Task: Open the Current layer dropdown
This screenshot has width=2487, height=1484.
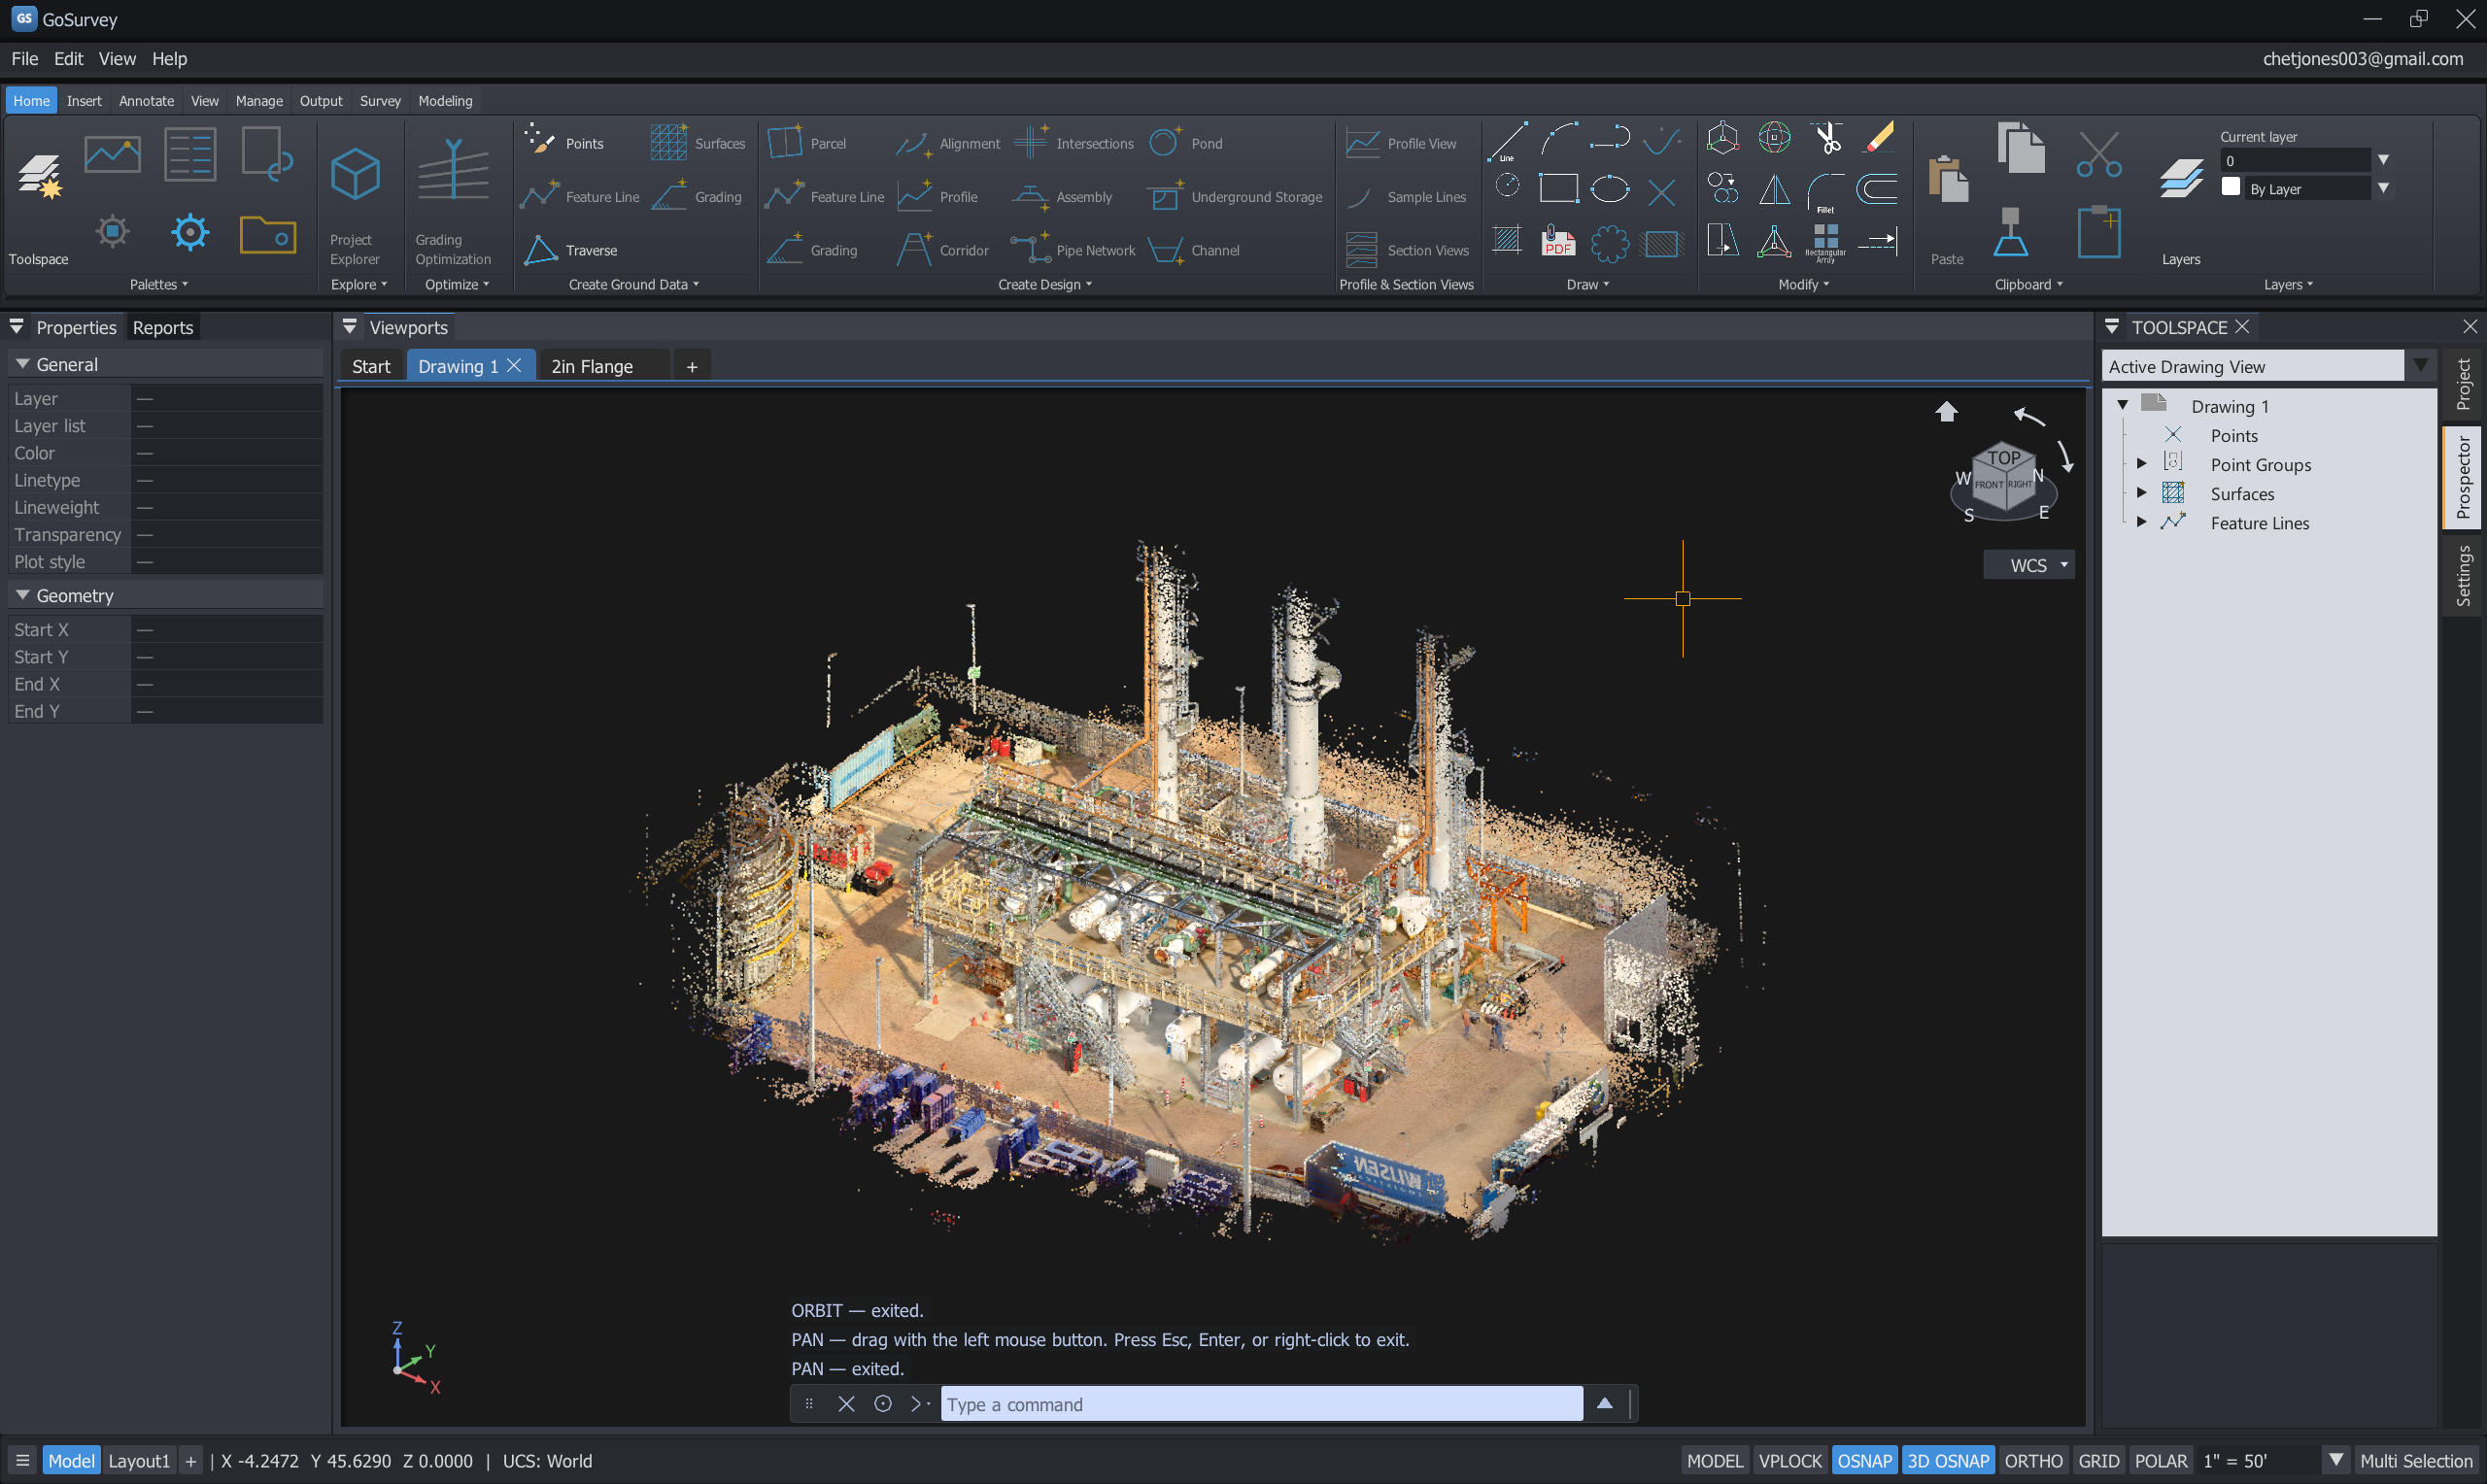Action: [2383, 160]
